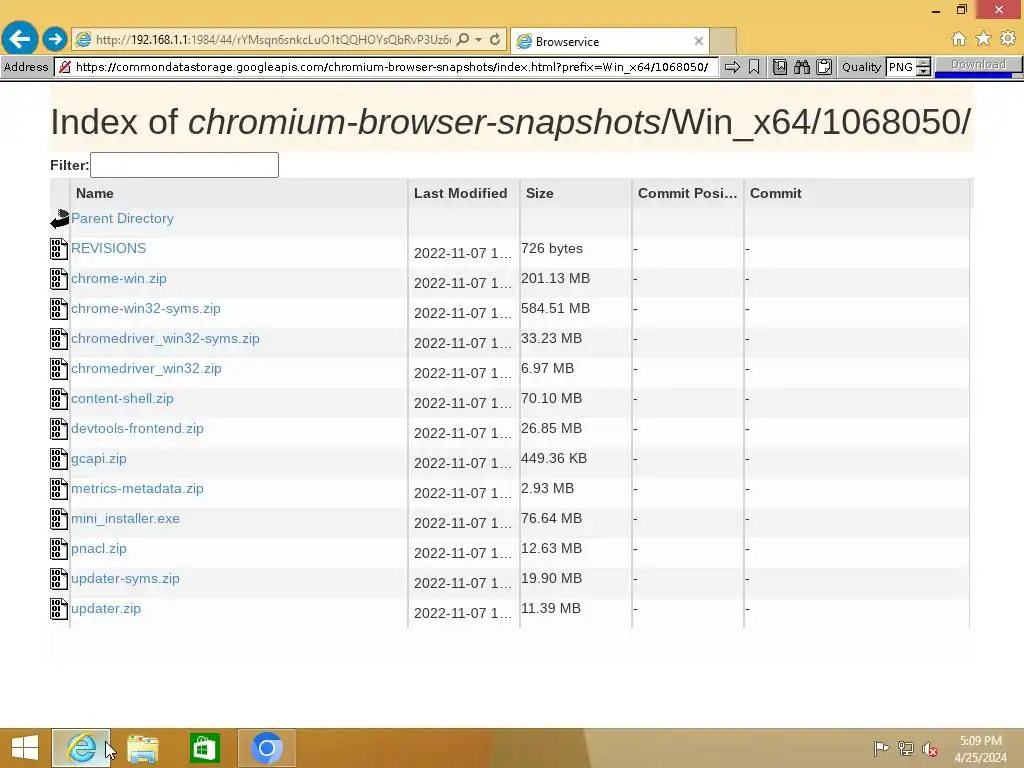Open the devtools-frontend.zip link
Screen dimensions: 1024x768
point(137,428)
